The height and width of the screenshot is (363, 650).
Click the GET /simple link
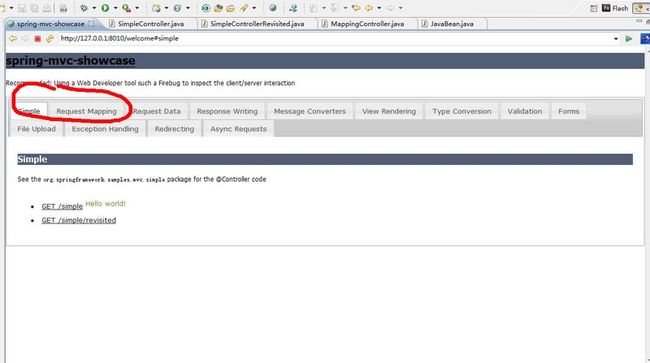click(x=62, y=206)
